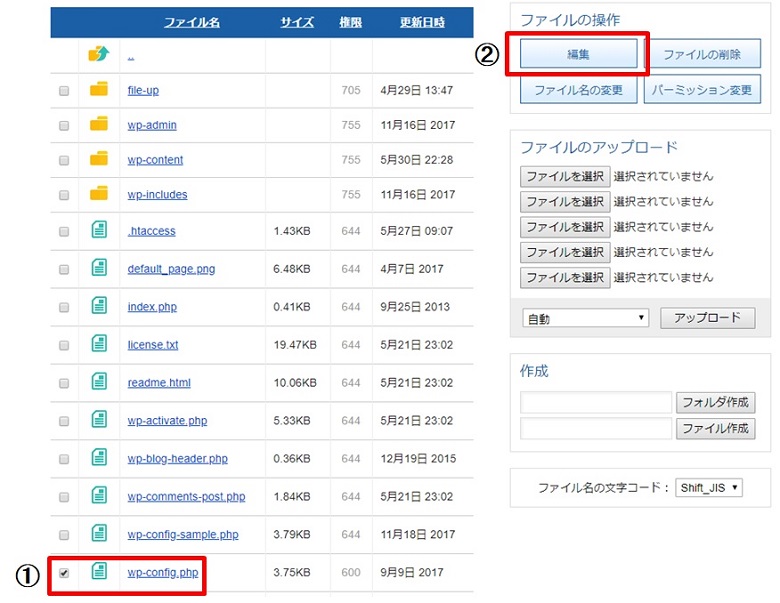The height and width of the screenshot is (603, 780).
Task: Click the file-up folder icon
Action: coord(98,89)
